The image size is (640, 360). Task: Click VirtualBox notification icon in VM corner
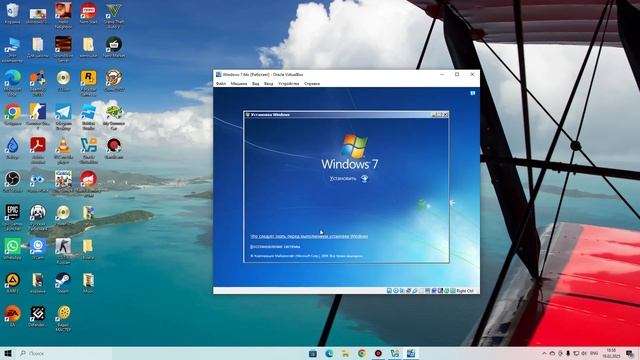[x=473, y=93]
